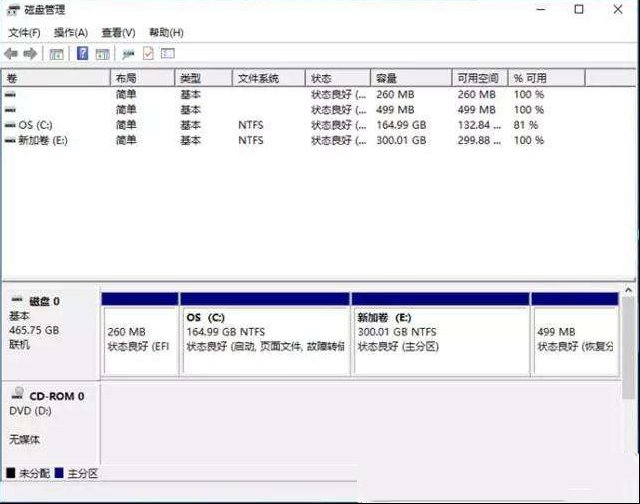
Task: Open the 操作(A) menu
Action: pyautogui.click(x=71, y=33)
